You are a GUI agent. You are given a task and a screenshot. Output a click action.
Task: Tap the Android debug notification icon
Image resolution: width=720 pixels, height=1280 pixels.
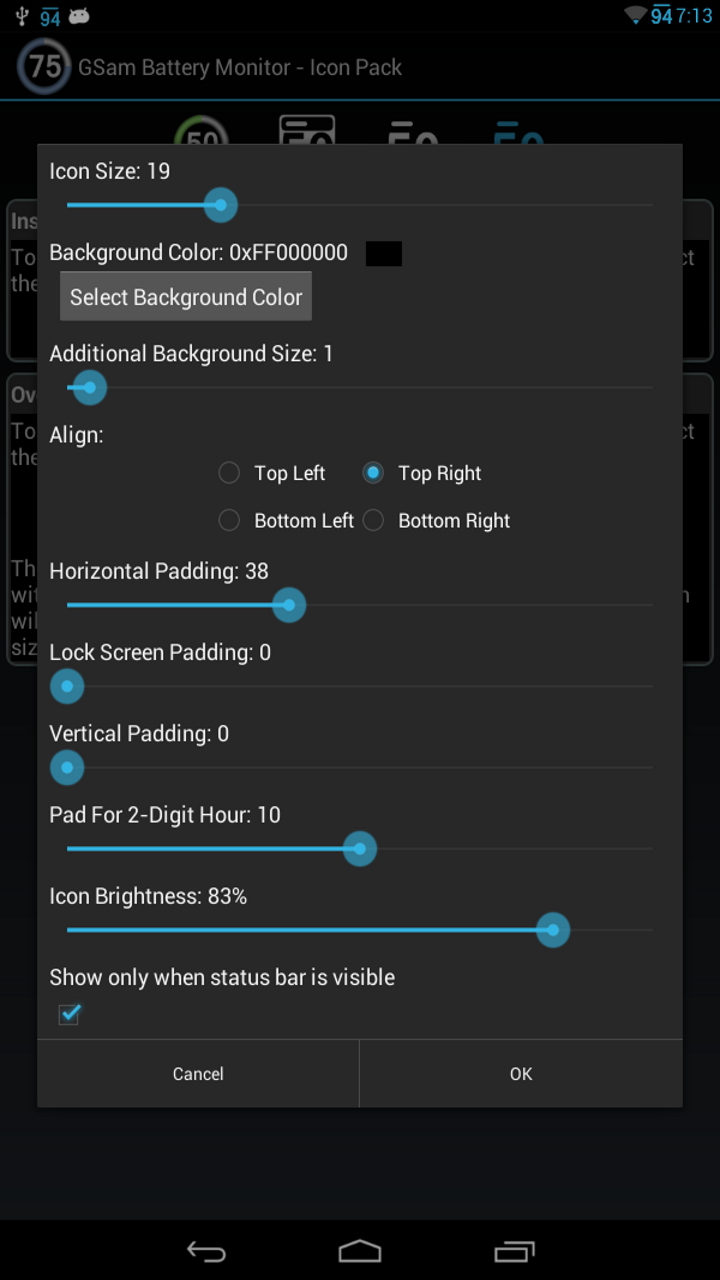(79, 17)
